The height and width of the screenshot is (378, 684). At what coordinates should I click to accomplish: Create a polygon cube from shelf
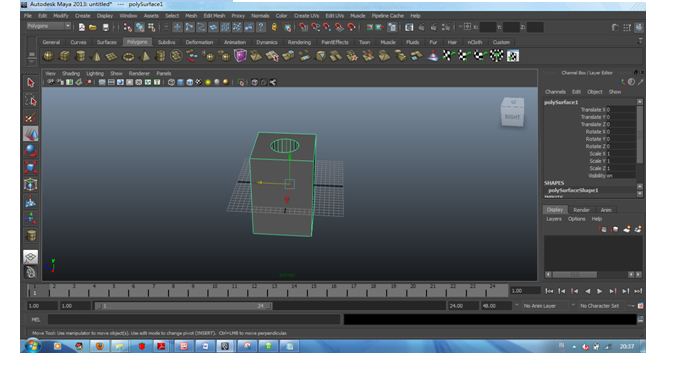[65, 56]
